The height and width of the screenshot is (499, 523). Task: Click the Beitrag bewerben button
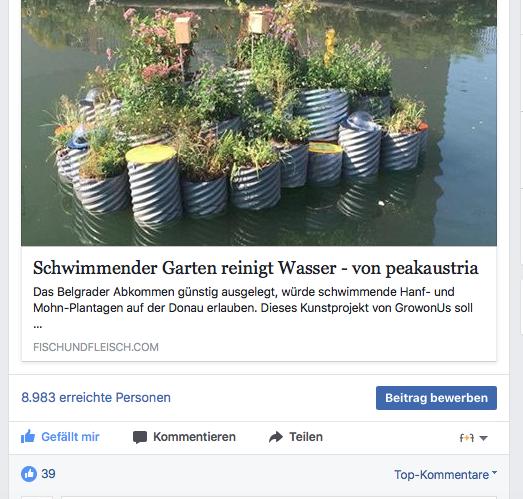pyautogui.click(x=436, y=398)
